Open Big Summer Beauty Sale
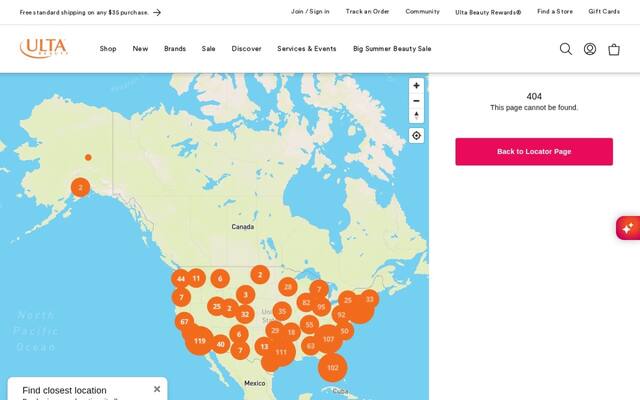The height and width of the screenshot is (400, 640). pyautogui.click(x=392, y=49)
